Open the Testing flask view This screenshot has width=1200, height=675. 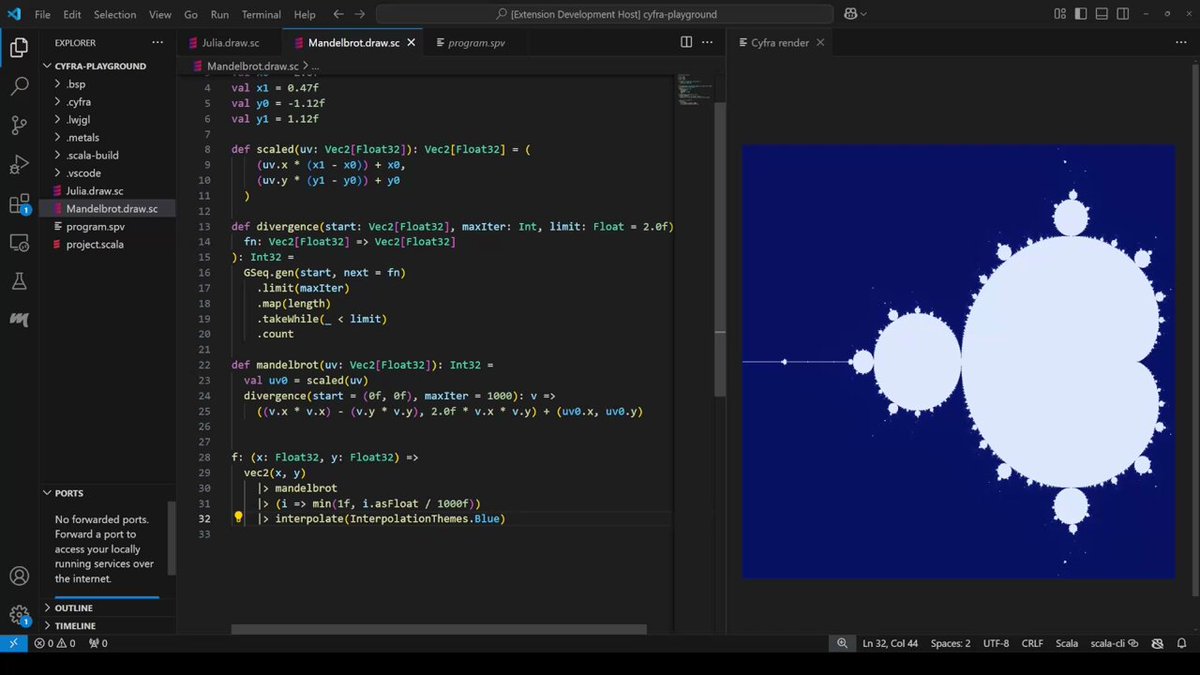pos(19,282)
